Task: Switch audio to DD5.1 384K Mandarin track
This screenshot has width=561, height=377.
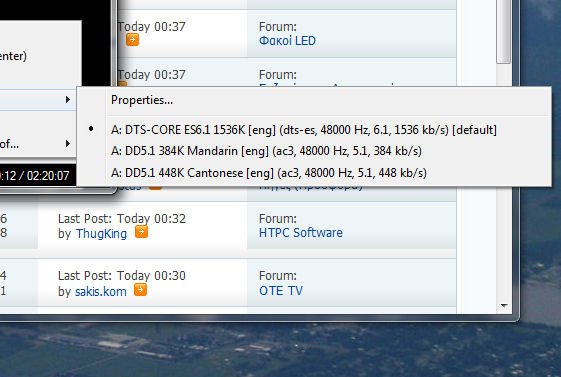Action: coord(266,151)
